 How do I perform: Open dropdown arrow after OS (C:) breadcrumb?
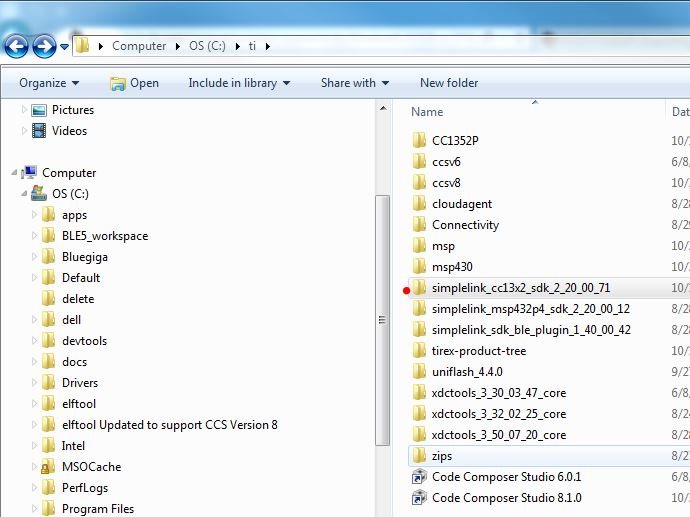pos(237,46)
